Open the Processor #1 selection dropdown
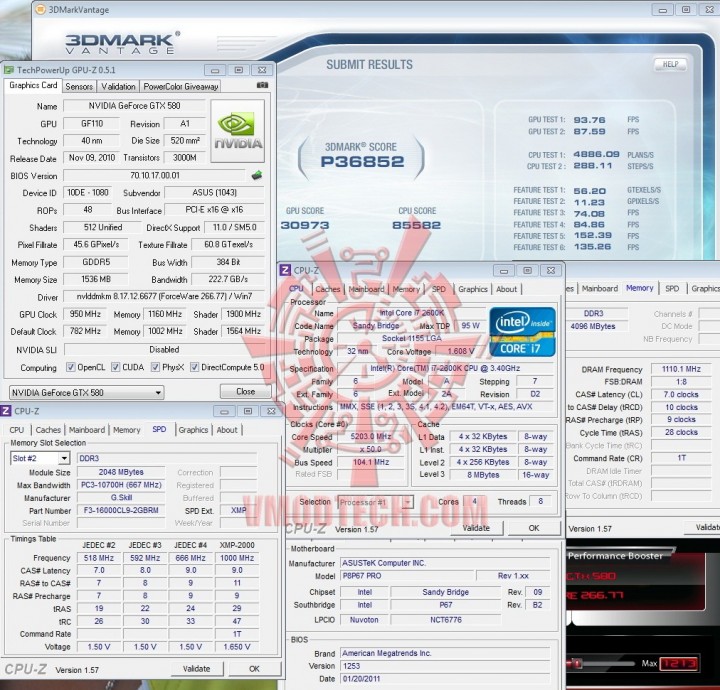The height and width of the screenshot is (690, 720). coord(376,502)
